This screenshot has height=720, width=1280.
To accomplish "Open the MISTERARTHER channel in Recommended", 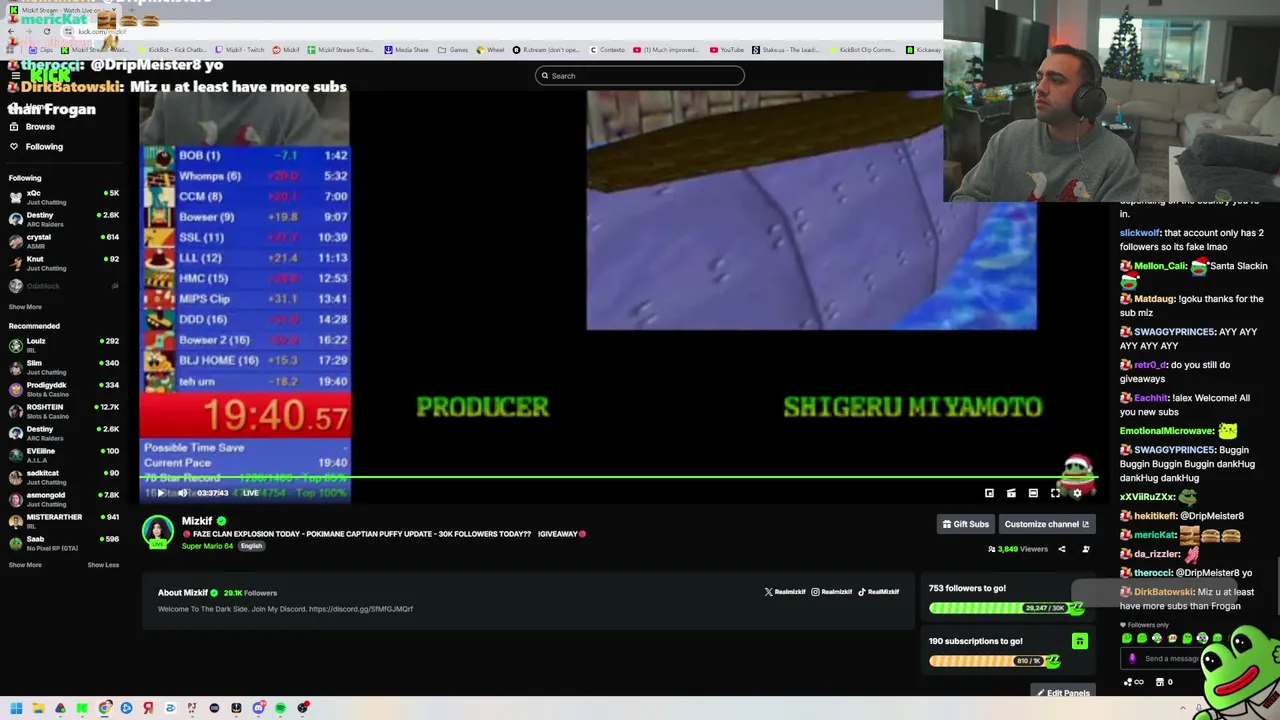I will click(x=62, y=521).
